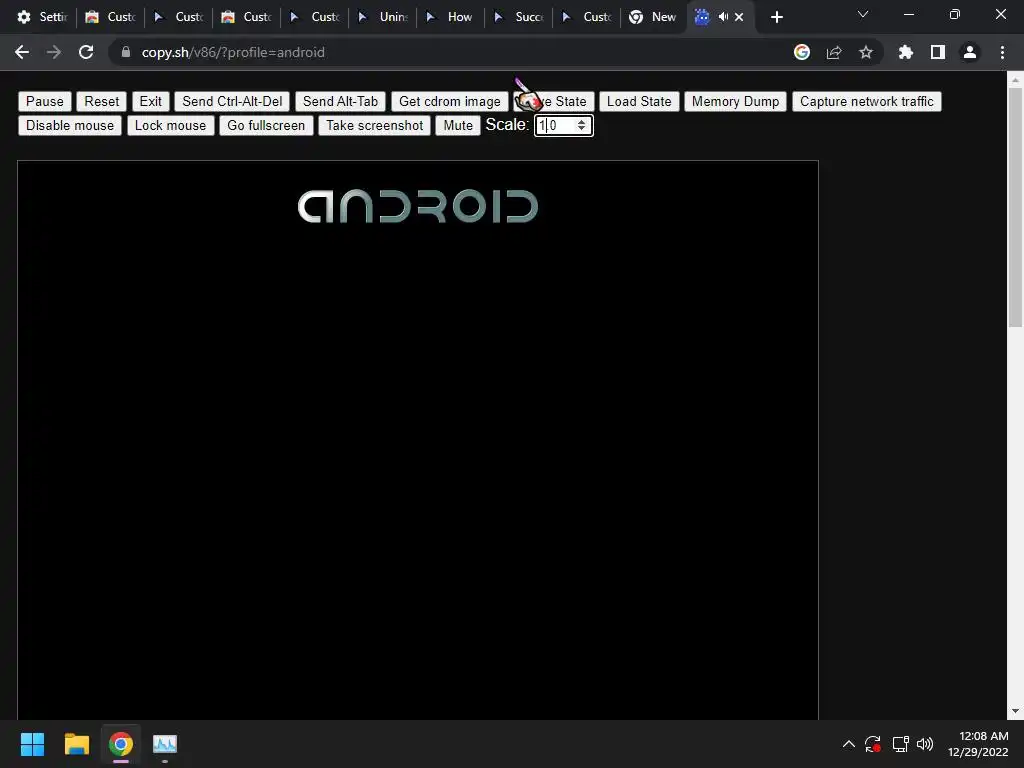Screen dimensions: 1024x768
Task: Bookmark this page with the star icon
Action: pos(866,52)
